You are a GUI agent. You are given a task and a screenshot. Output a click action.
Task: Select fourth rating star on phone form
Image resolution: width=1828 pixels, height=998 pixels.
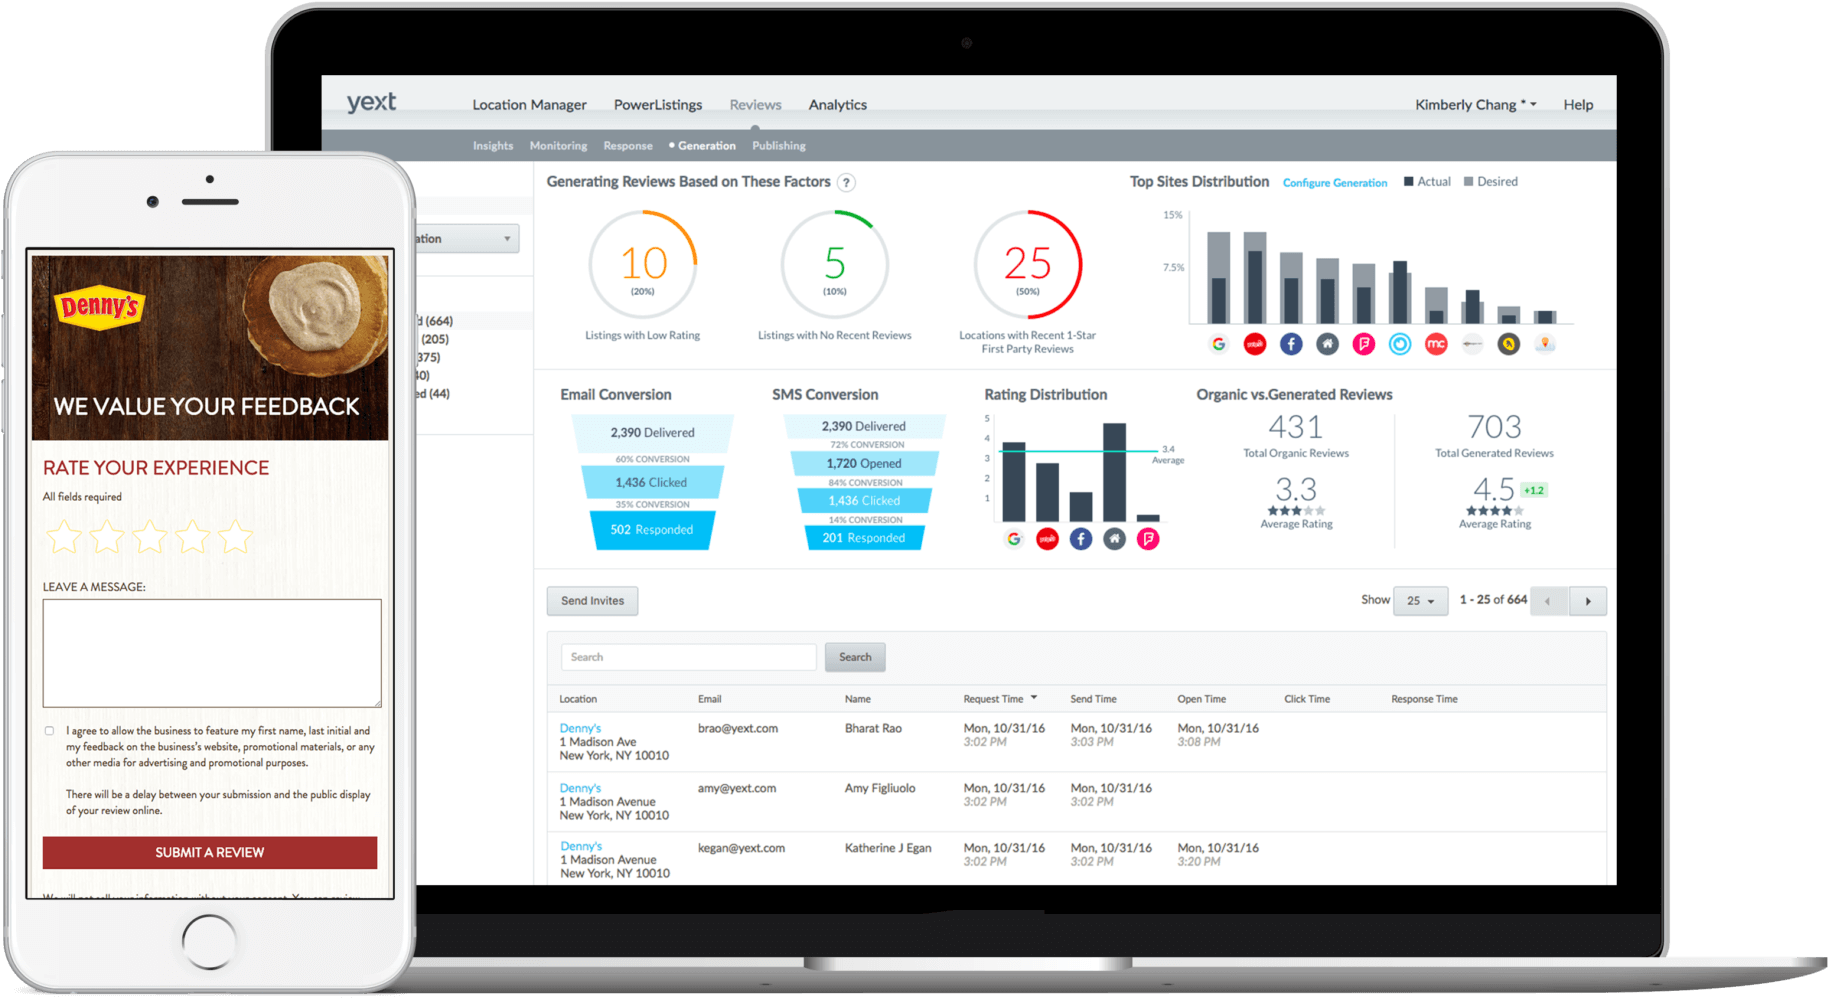click(193, 537)
